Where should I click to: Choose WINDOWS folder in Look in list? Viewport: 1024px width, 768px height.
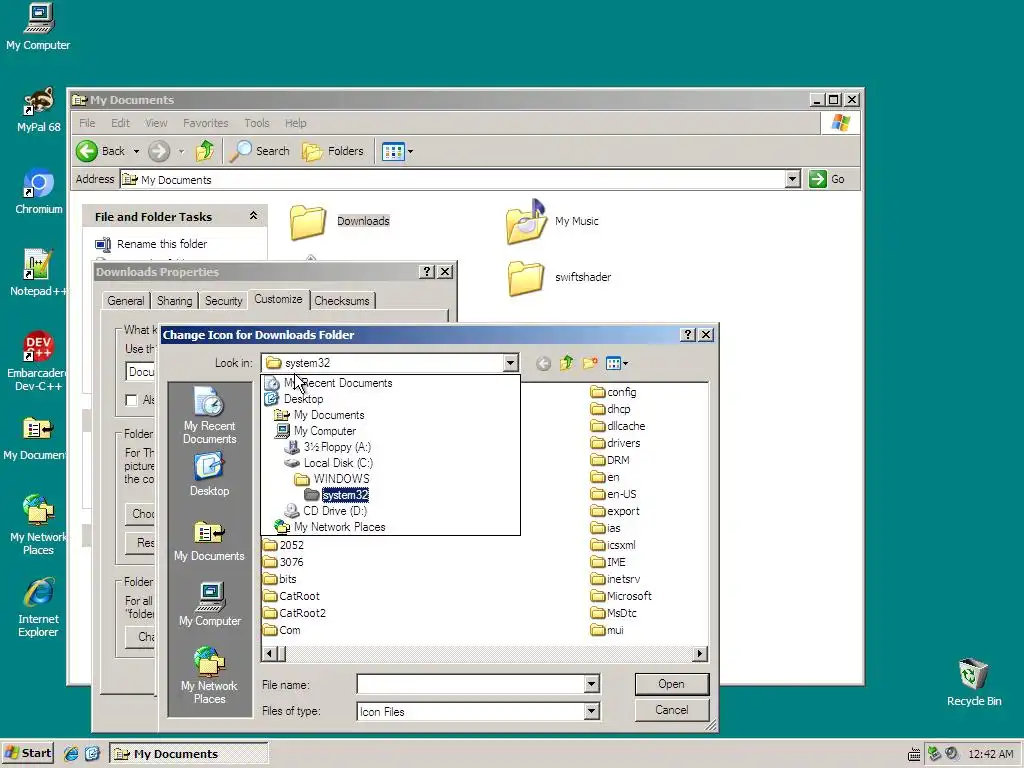point(331,479)
